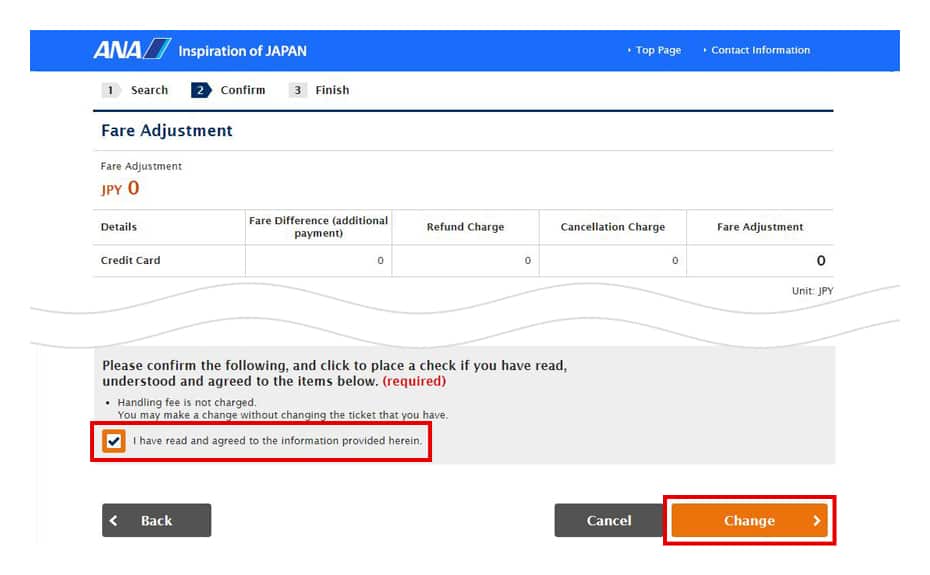Click the step 1 number badge
The image size is (930, 575).
pyautogui.click(x=111, y=90)
